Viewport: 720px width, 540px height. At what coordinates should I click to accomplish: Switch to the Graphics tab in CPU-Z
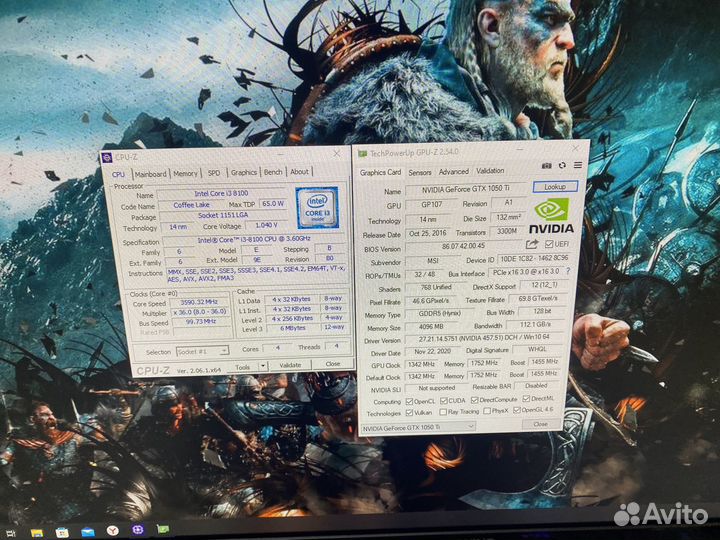(244, 172)
